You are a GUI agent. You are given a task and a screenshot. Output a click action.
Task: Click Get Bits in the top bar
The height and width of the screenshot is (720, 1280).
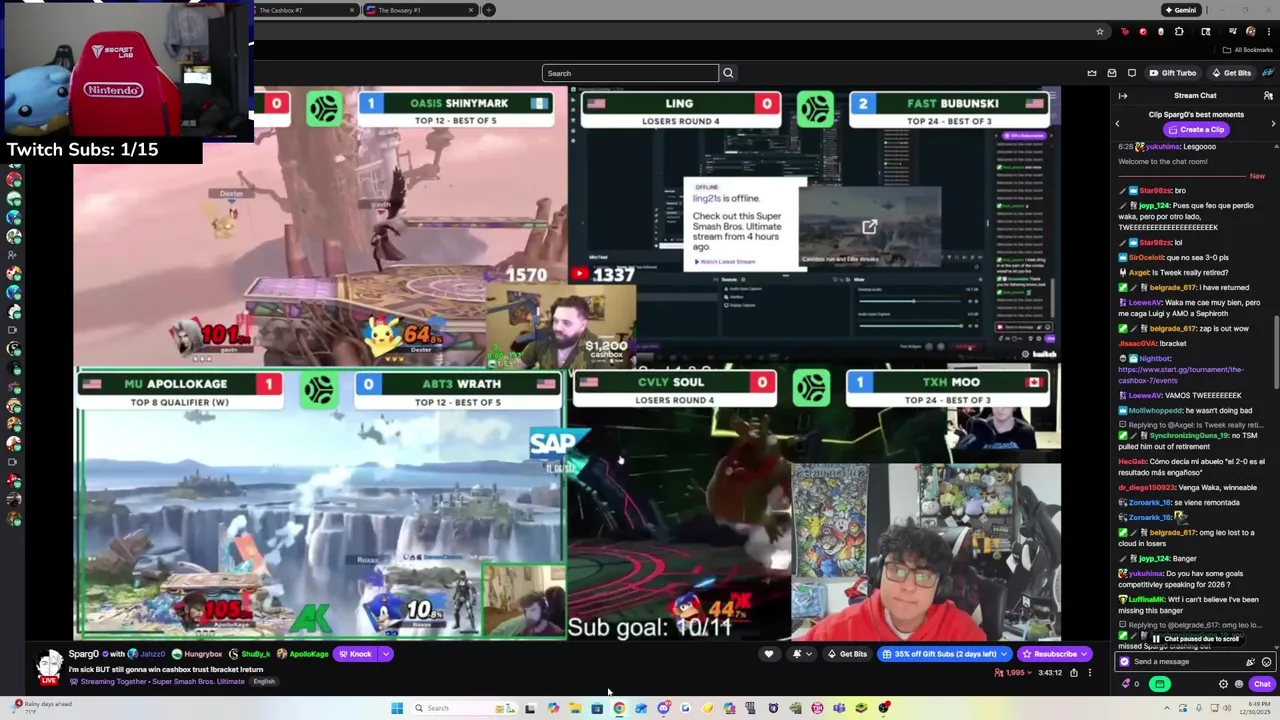(x=1231, y=73)
